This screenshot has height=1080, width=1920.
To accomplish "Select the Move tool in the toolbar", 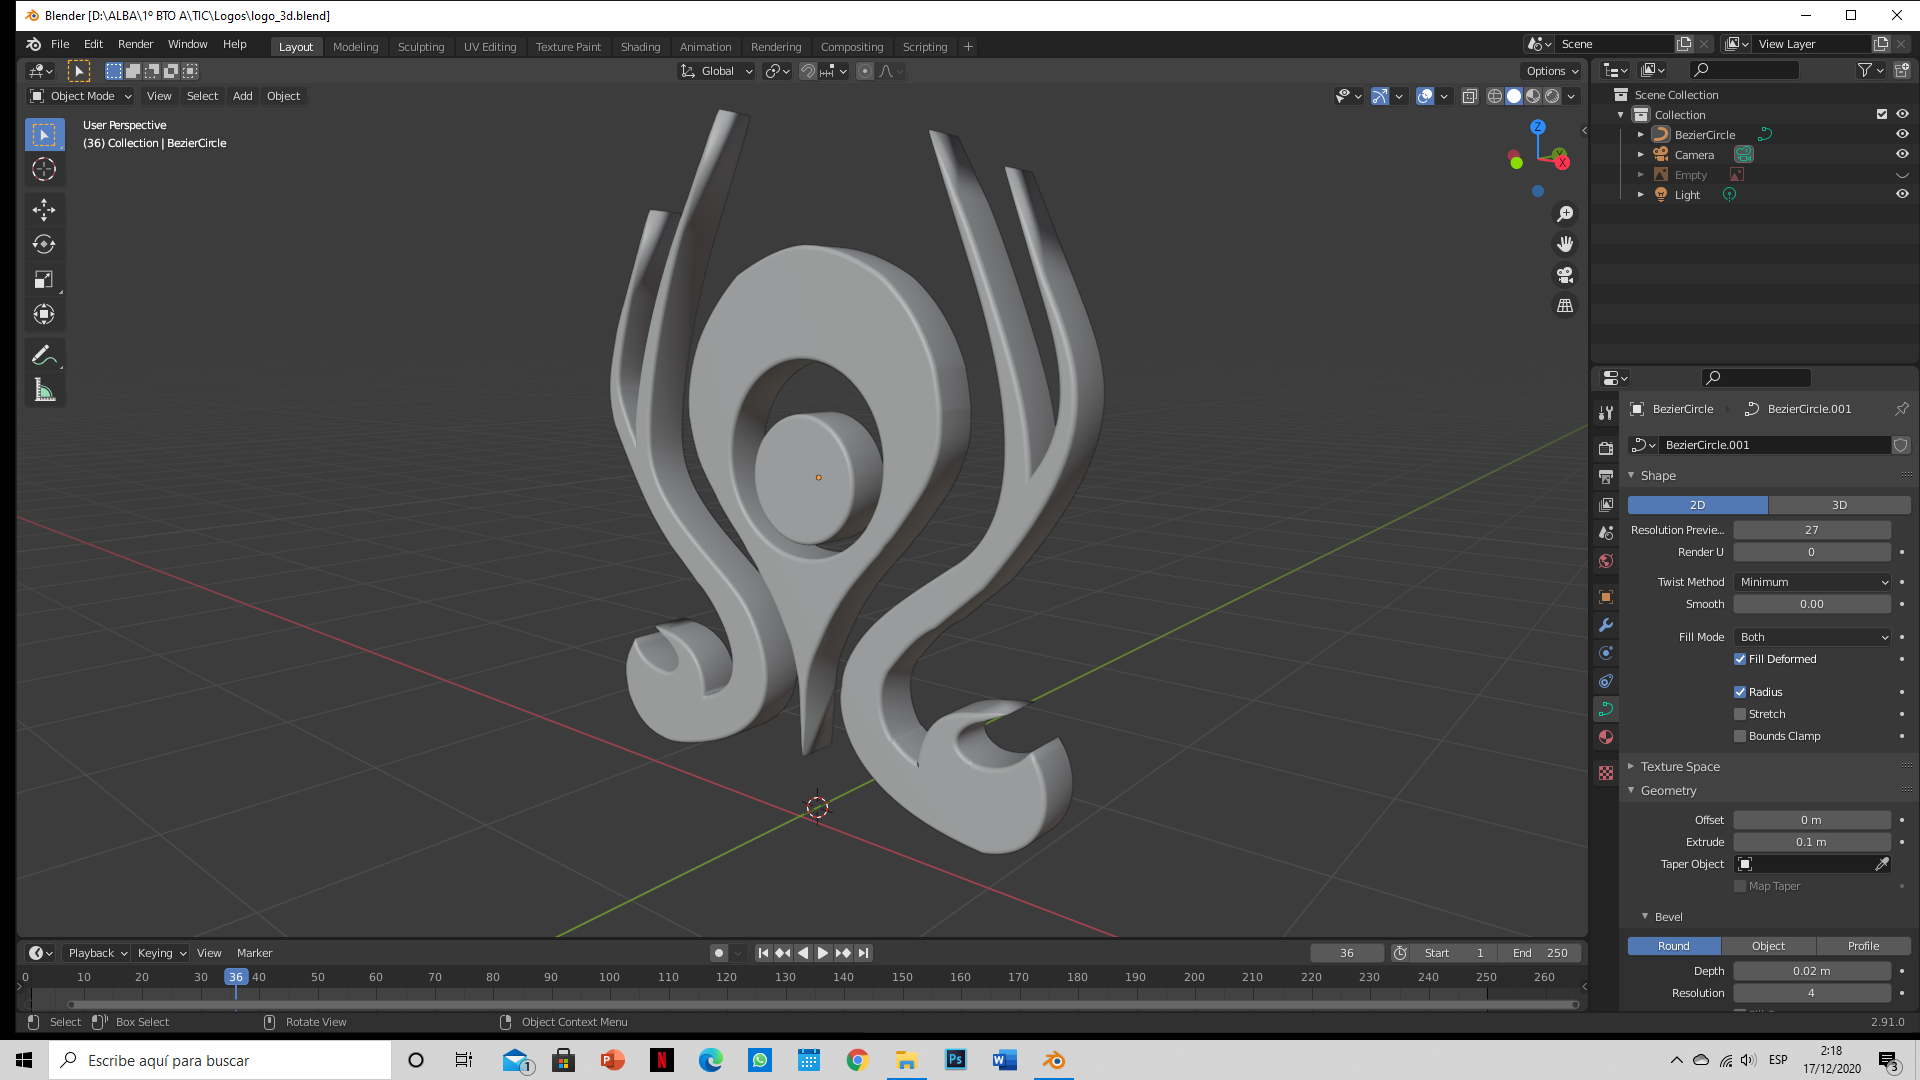I will 44,209.
